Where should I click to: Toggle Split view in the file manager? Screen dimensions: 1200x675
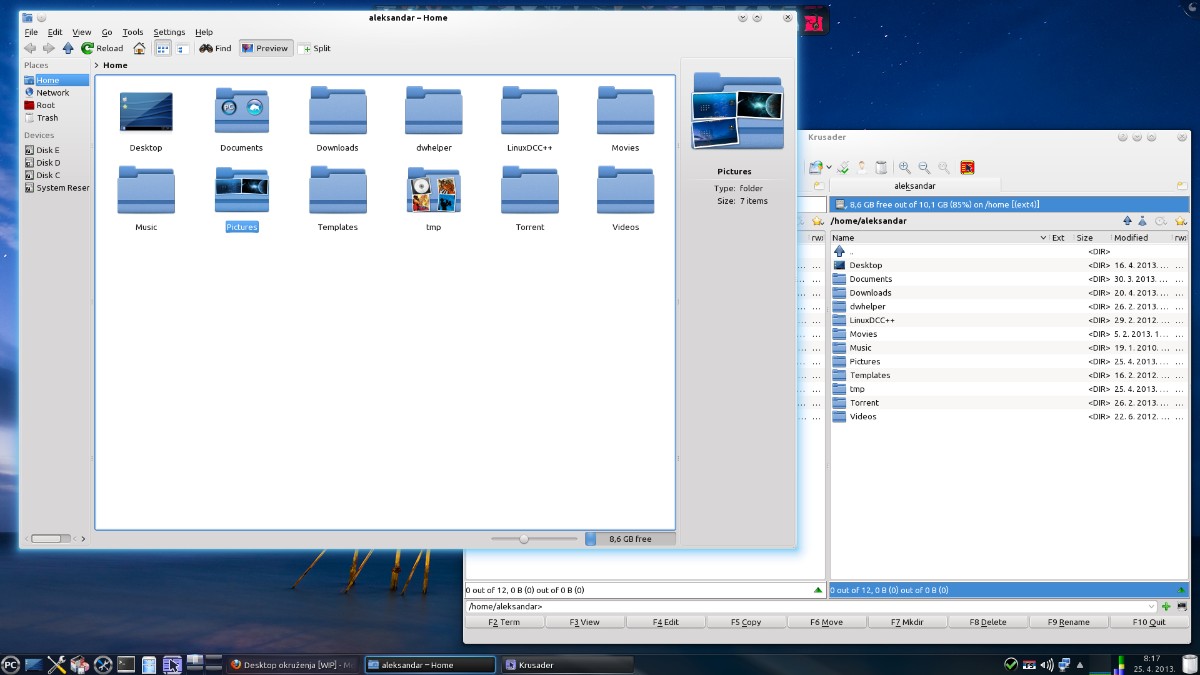(314, 48)
